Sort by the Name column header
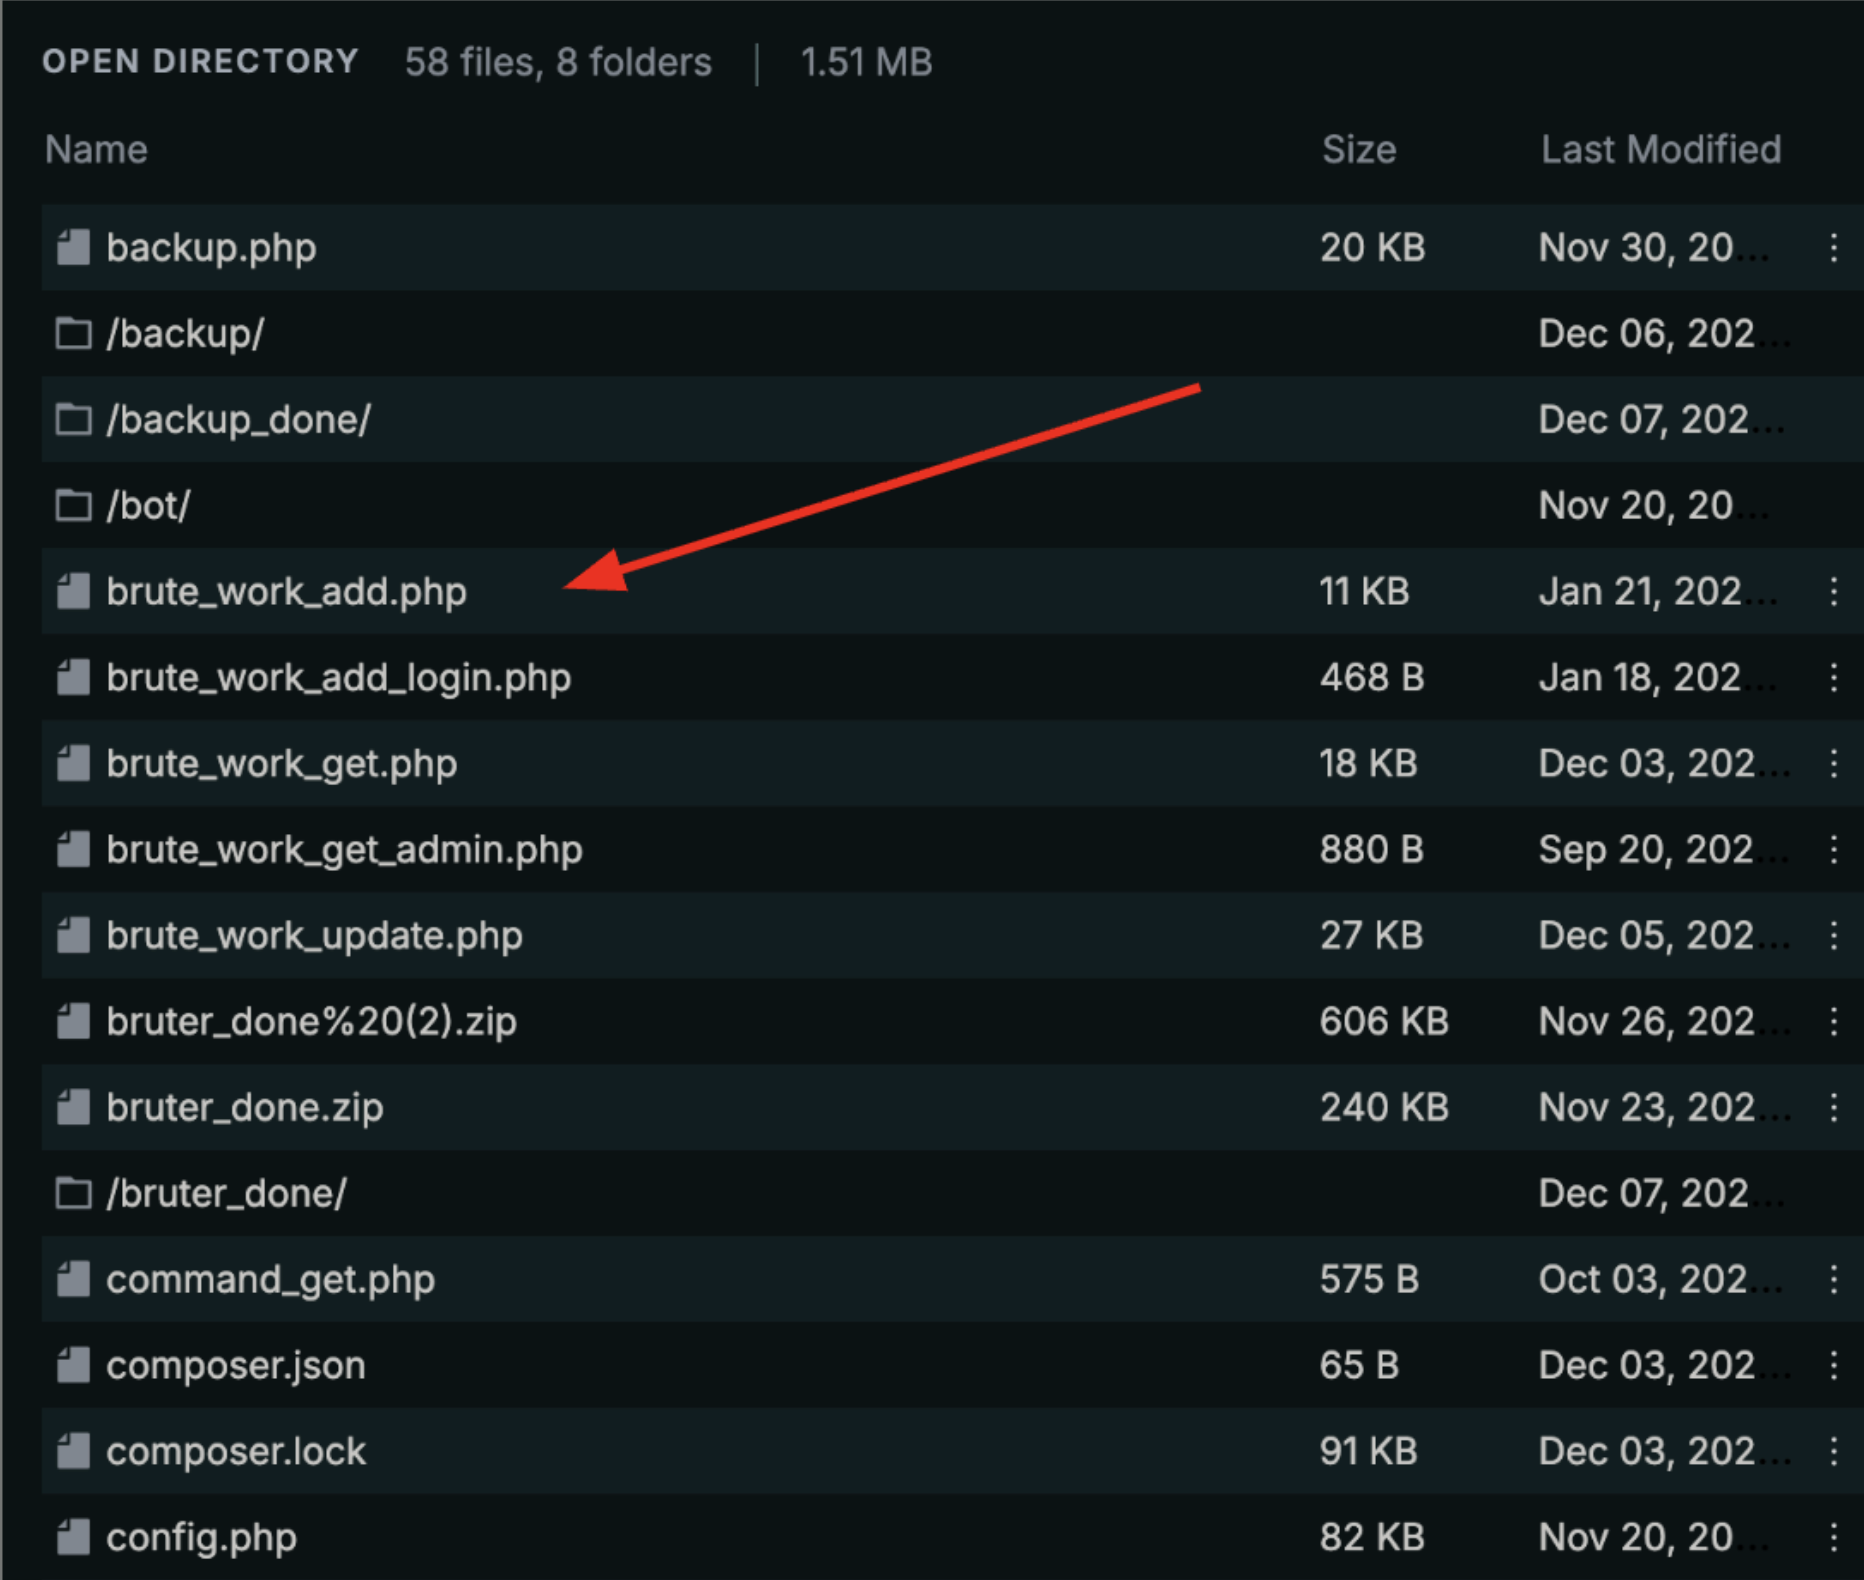Viewport: 1864px width, 1580px height. pos(96,150)
